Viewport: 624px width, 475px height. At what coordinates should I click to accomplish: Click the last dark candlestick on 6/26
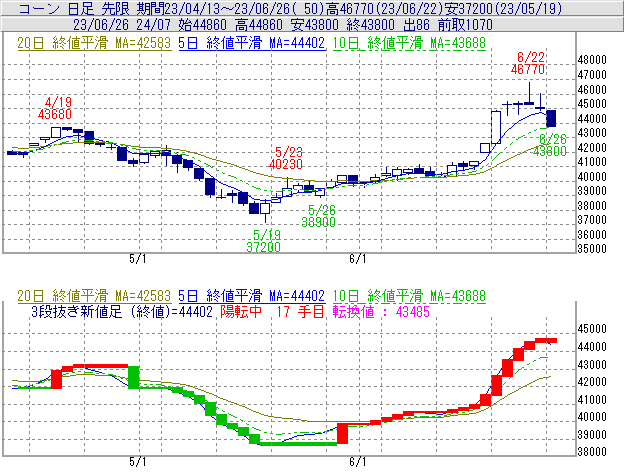pyautogui.click(x=551, y=119)
